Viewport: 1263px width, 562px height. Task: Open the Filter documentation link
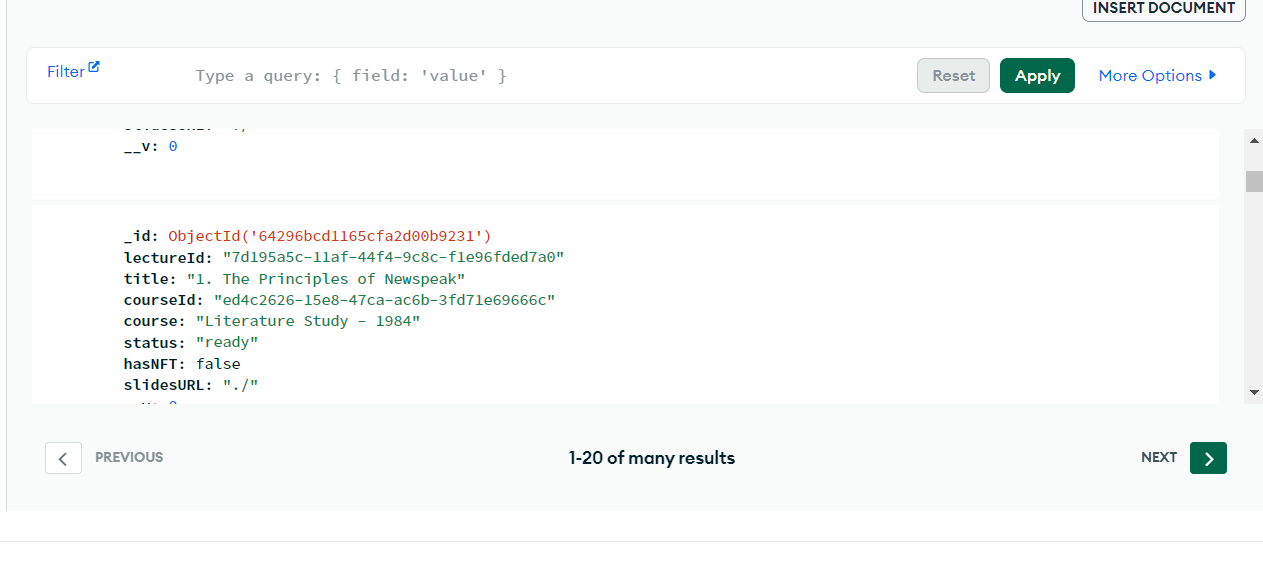tap(66, 72)
